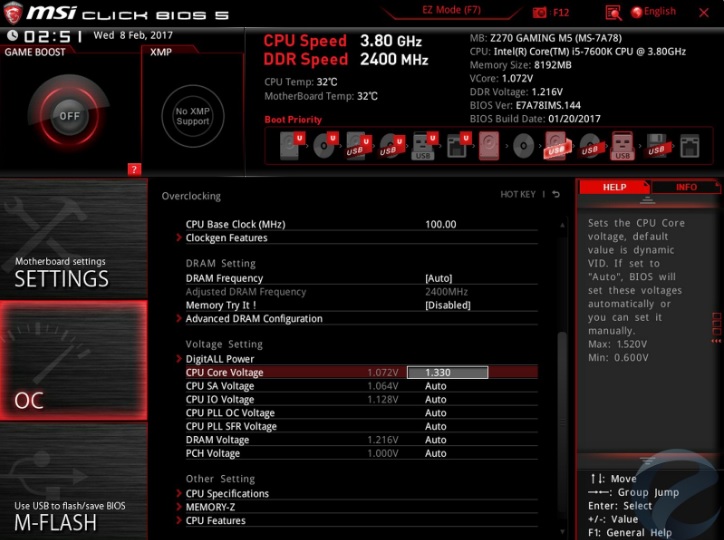
Task: Open the SETTINGS motherboard settings section
Action: click(x=74, y=239)
